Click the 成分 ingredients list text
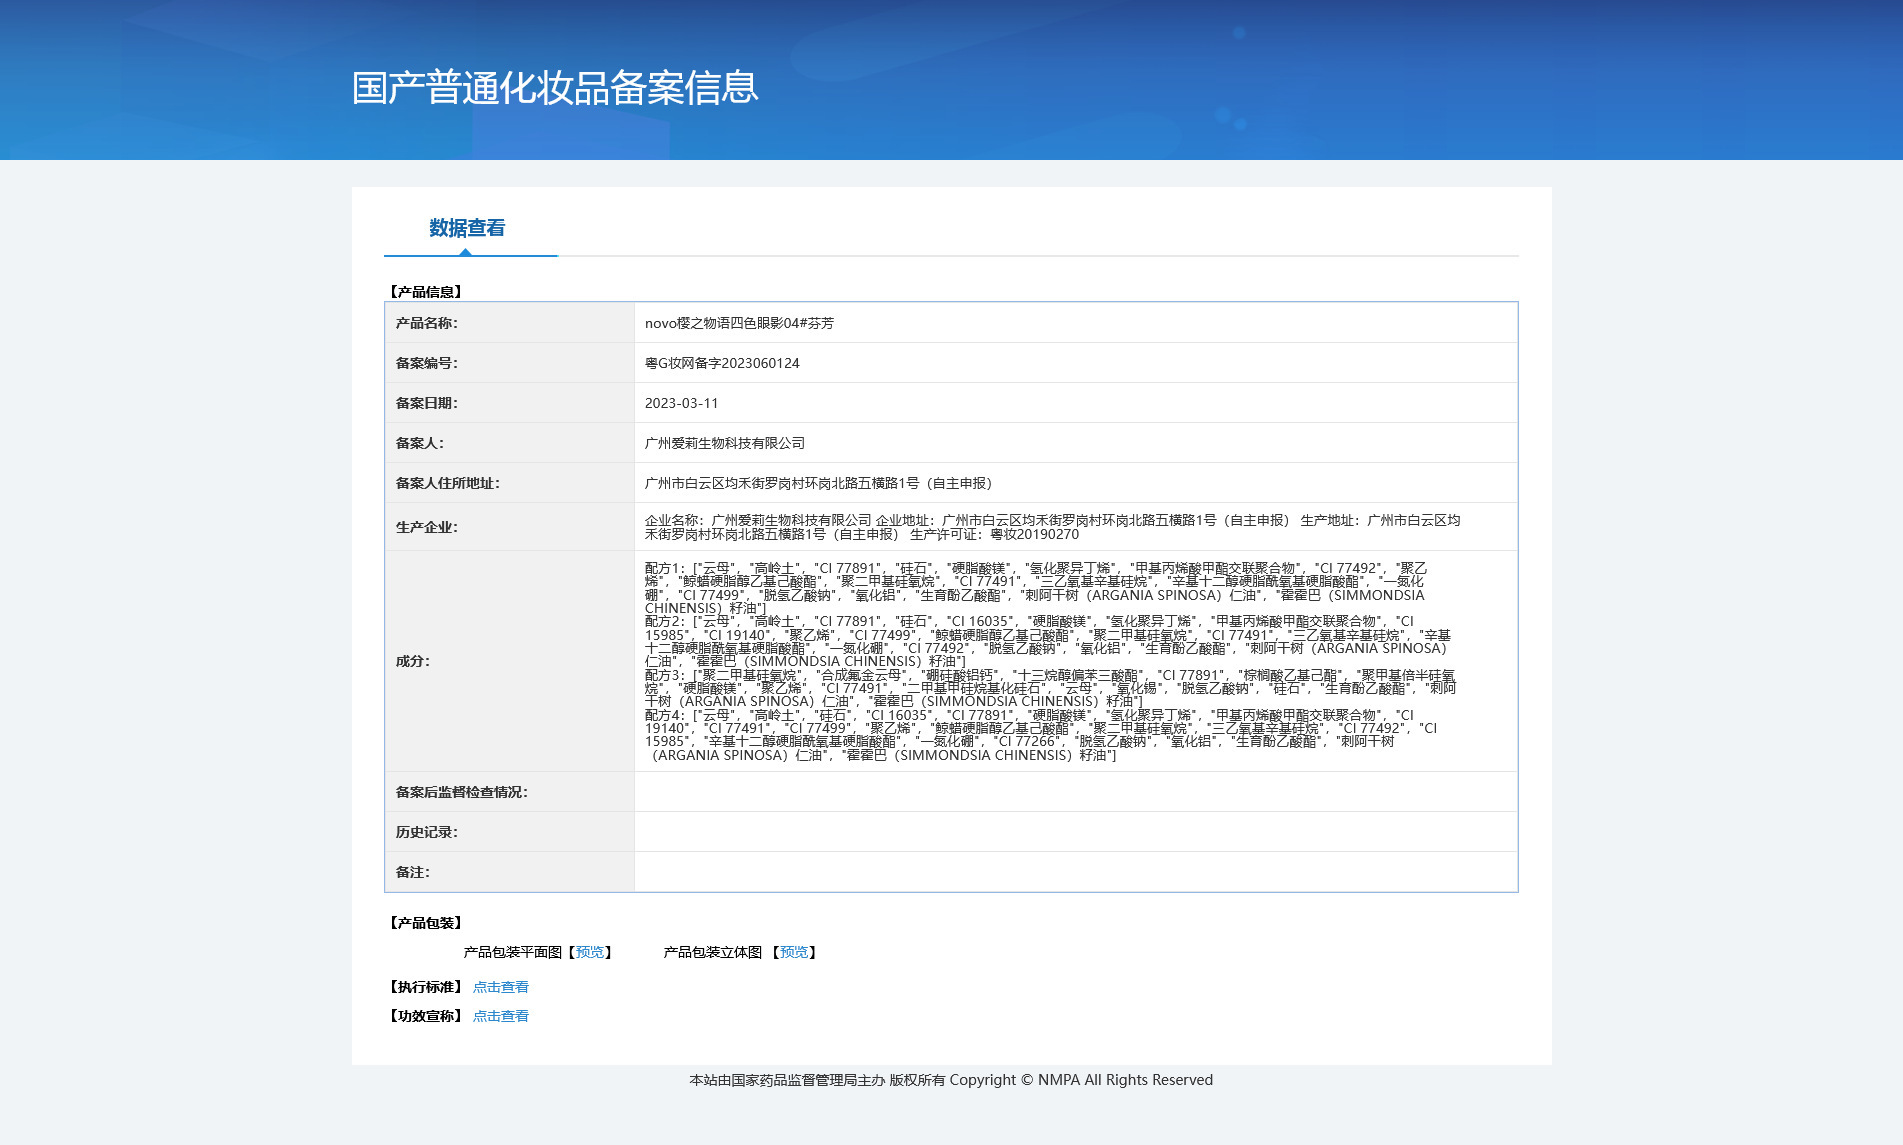Image resolution: width=1903 pixels, height=1145 pixels. coord(1051,661)
